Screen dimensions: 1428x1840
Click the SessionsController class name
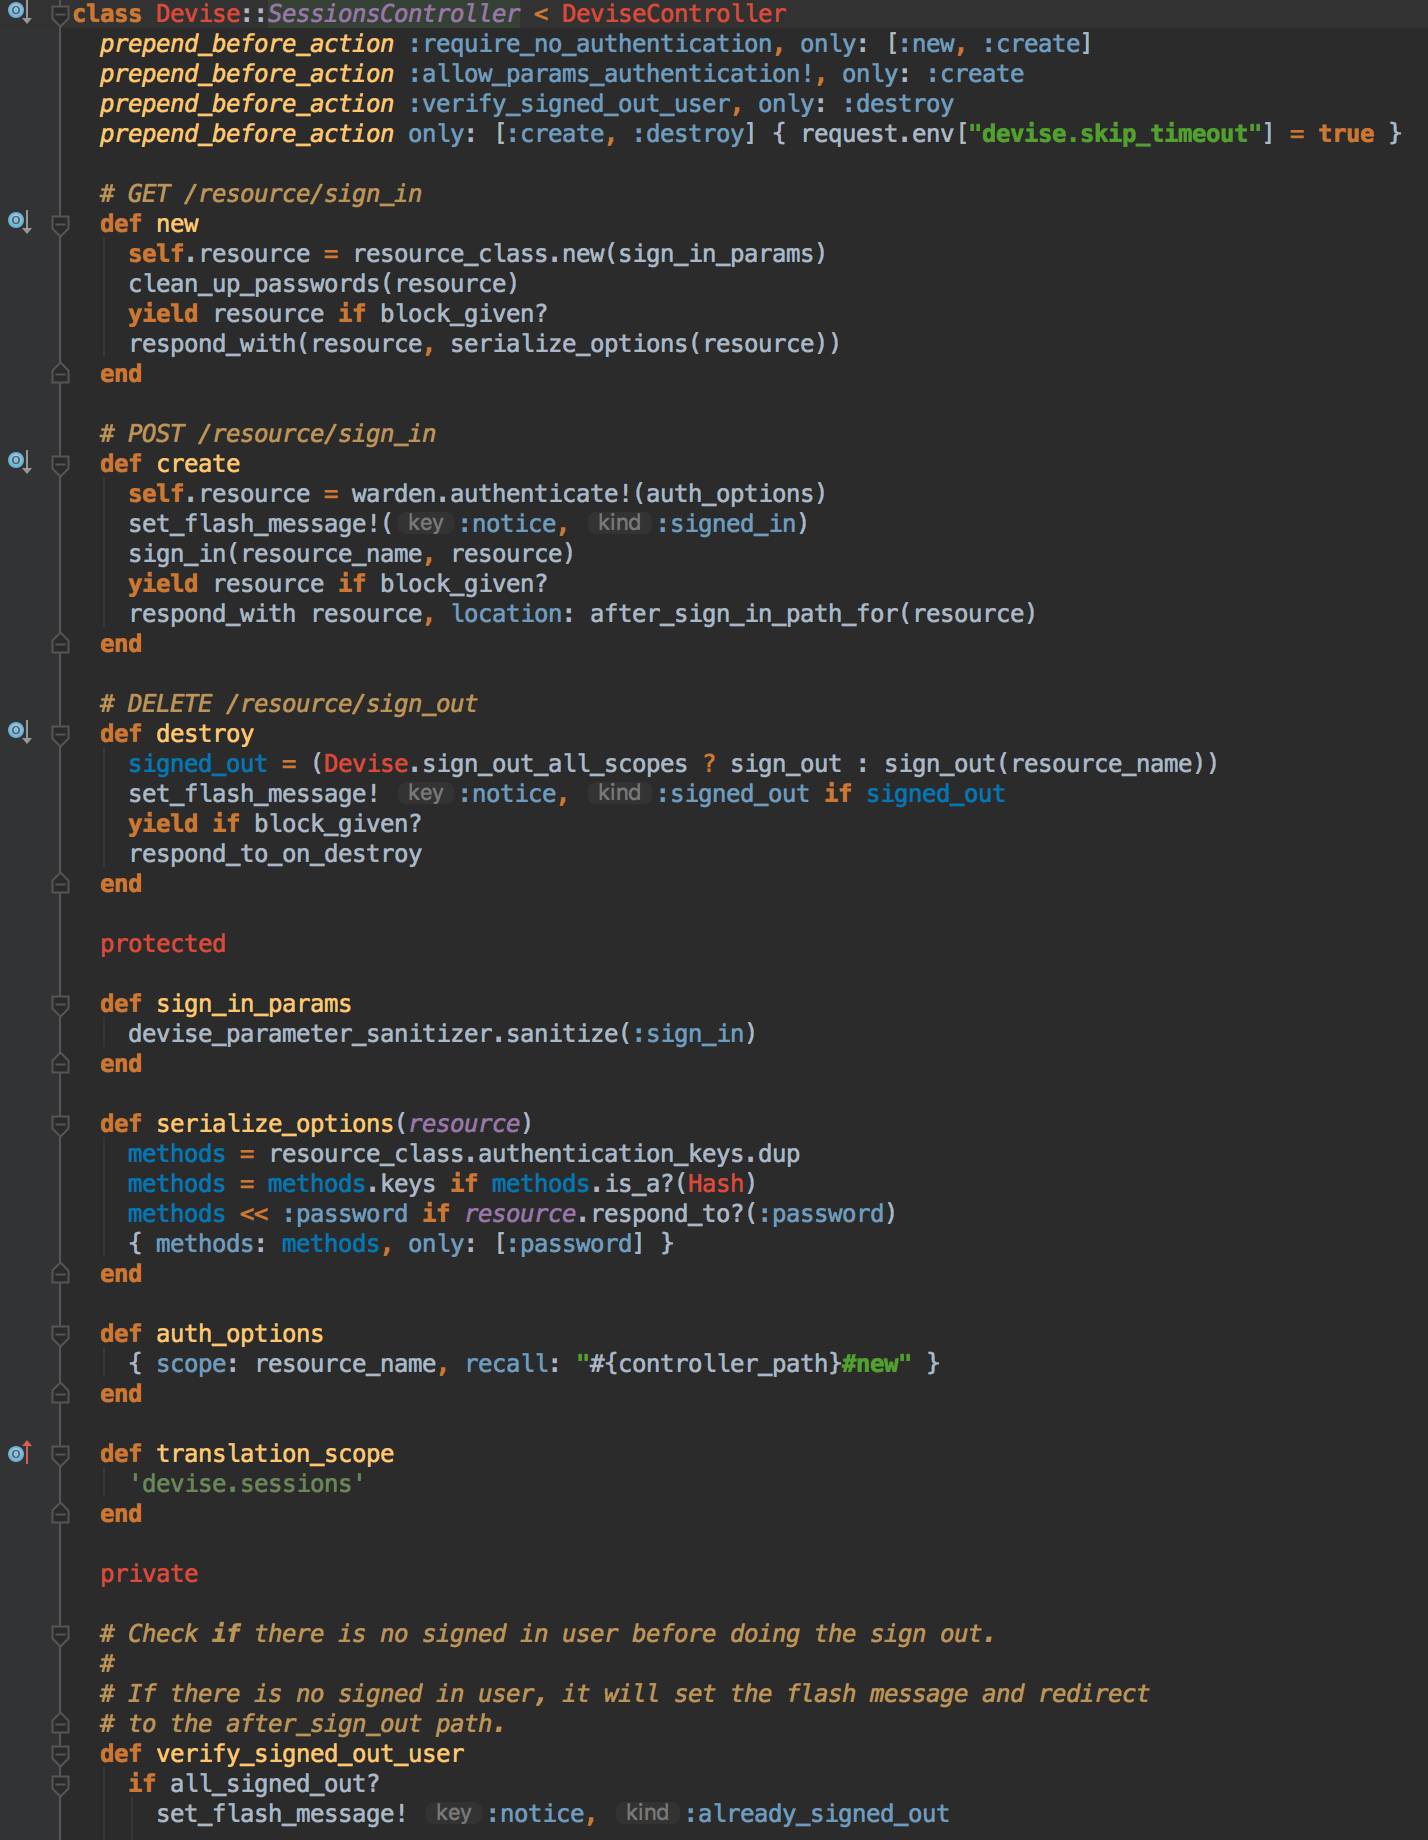[394, 14]
